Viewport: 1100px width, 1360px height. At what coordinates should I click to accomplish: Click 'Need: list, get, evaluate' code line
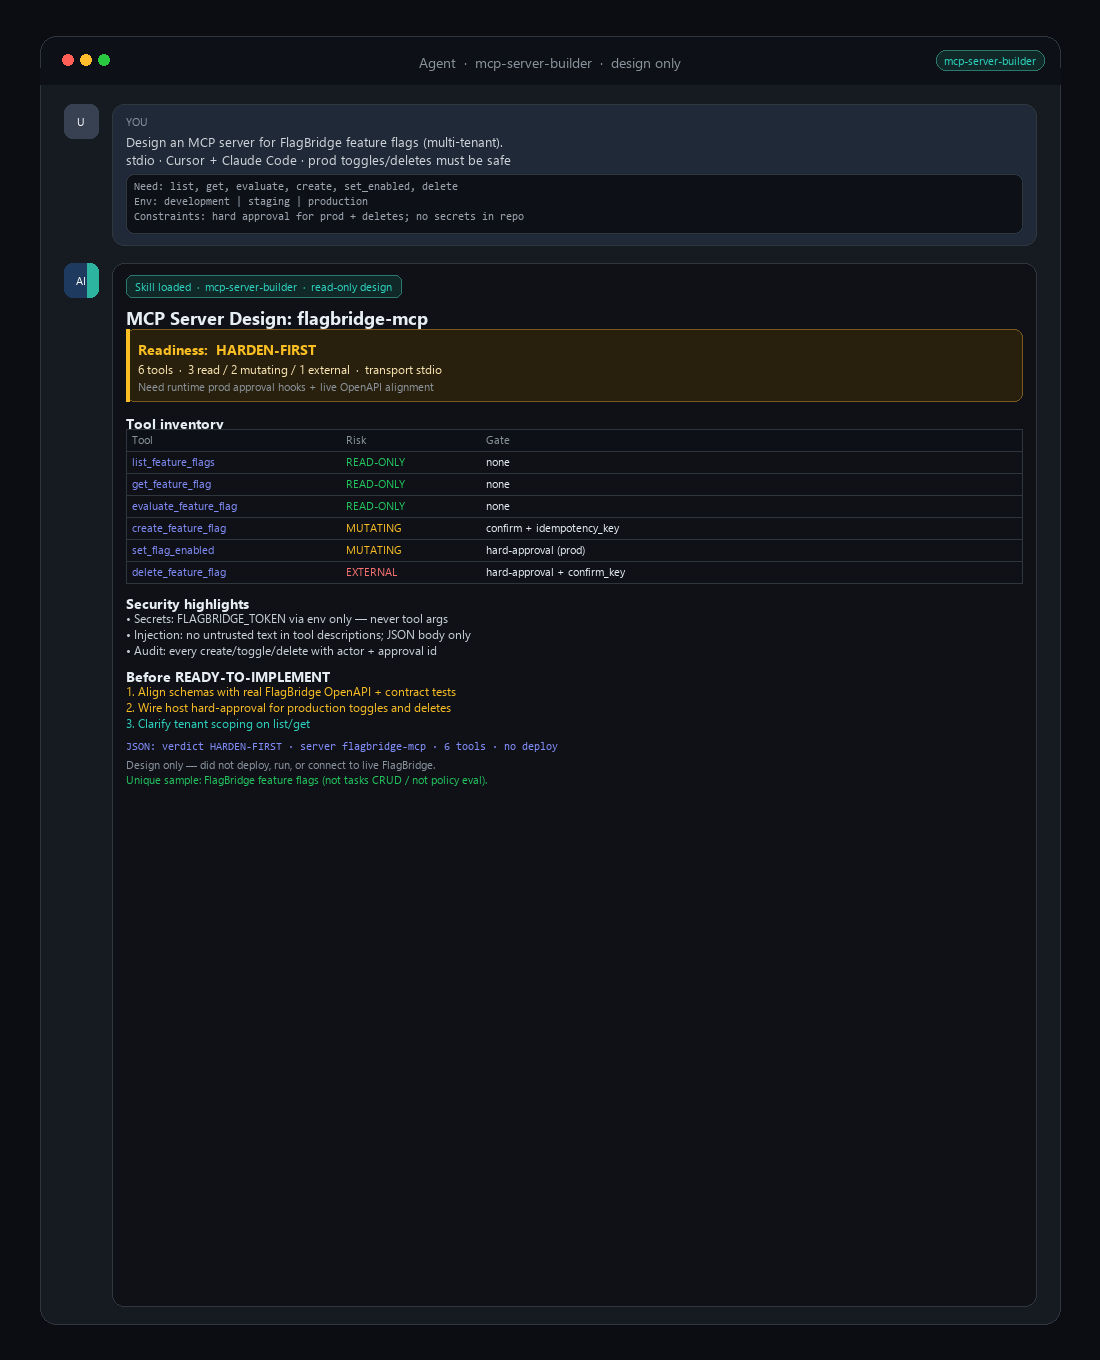296,187
